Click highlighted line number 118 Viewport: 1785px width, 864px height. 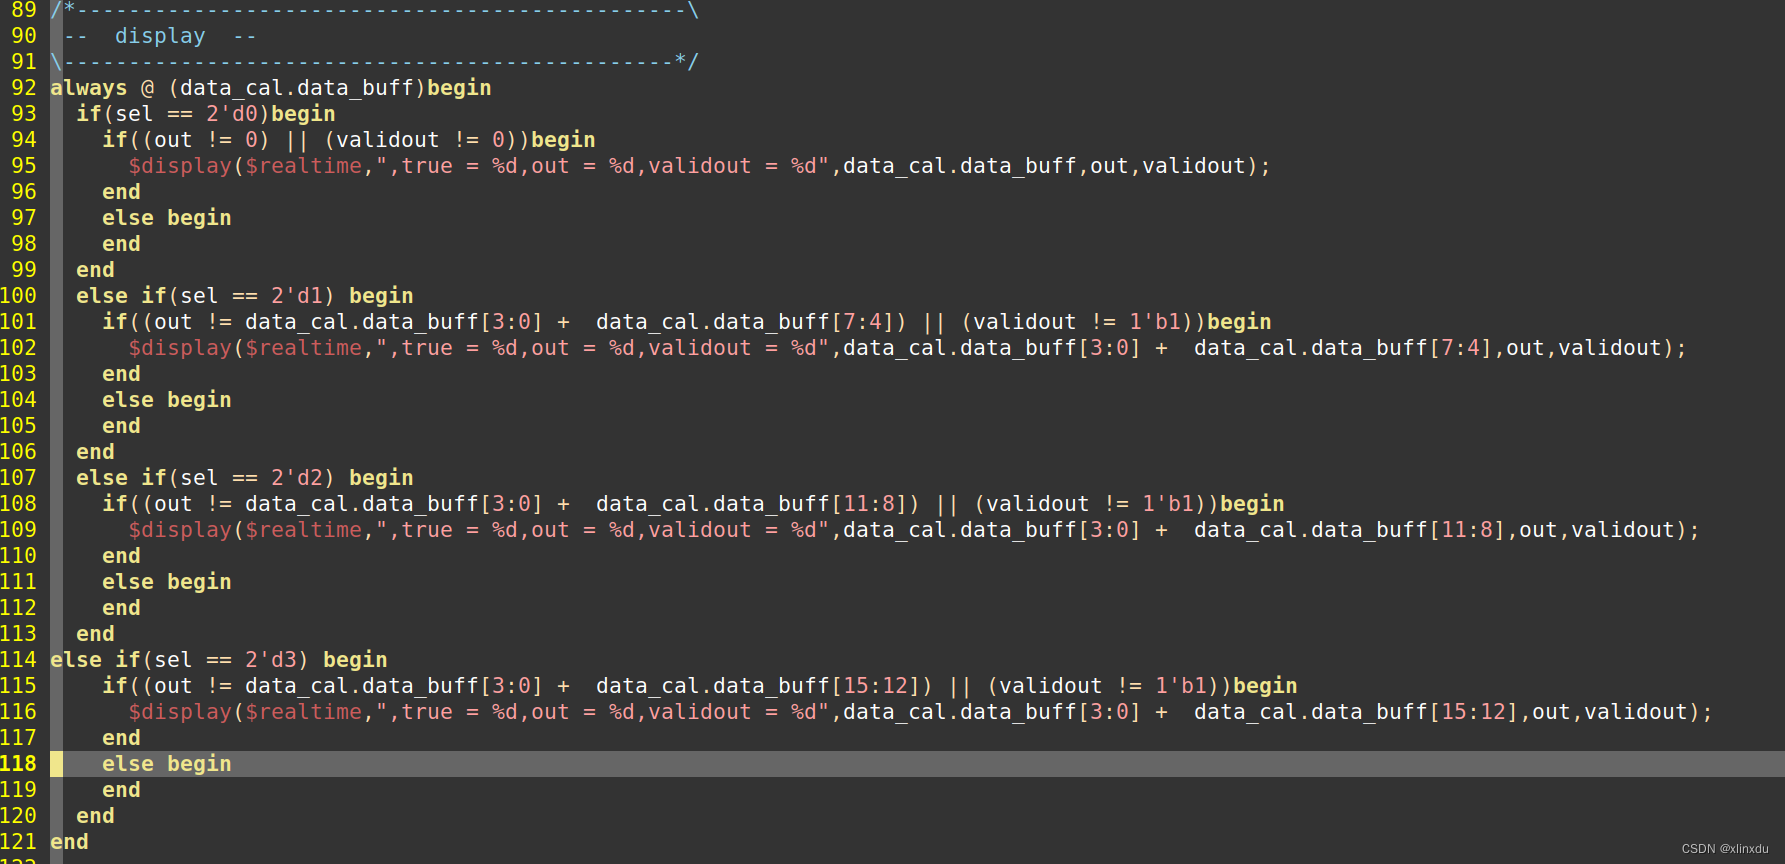(18, 764)
